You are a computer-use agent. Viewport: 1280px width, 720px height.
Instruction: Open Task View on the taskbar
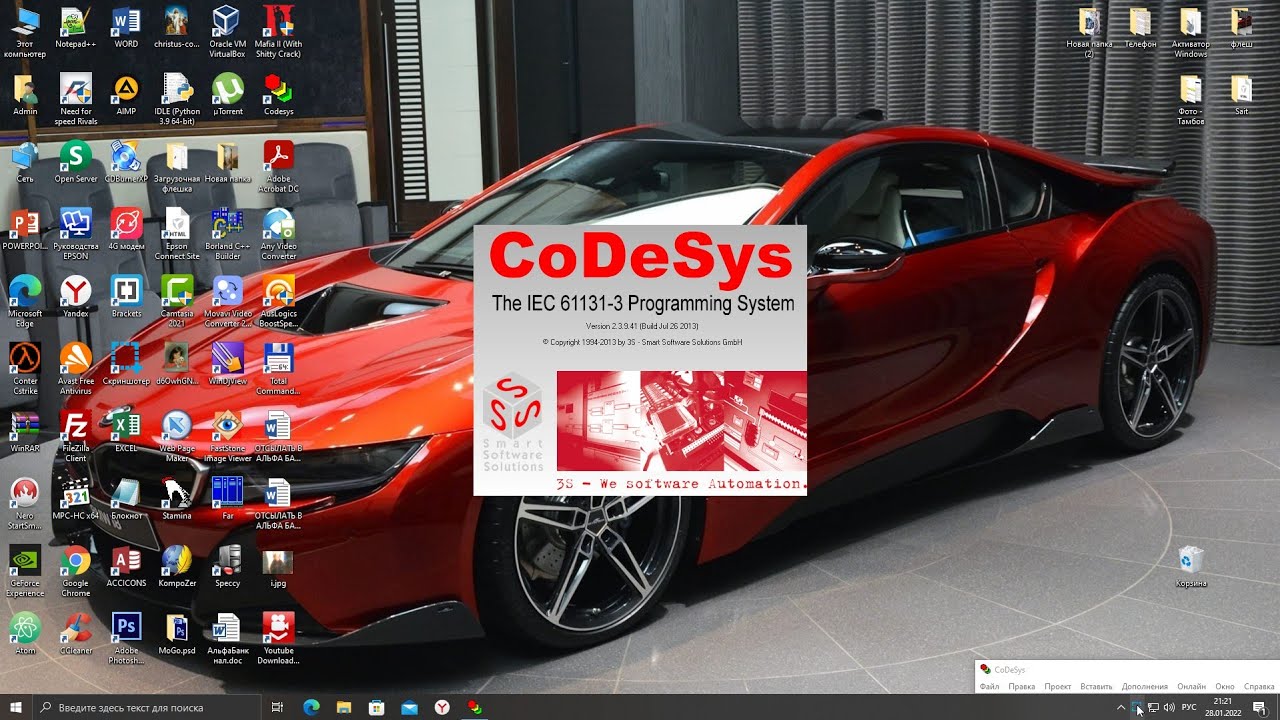point(278,707)
